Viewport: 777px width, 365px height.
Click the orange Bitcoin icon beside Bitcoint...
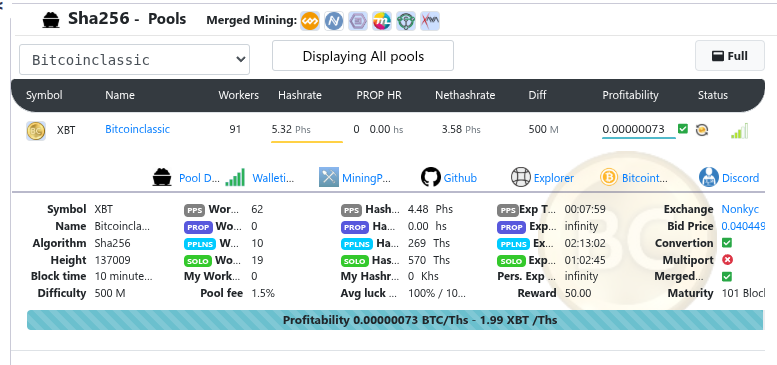[609, 177]
